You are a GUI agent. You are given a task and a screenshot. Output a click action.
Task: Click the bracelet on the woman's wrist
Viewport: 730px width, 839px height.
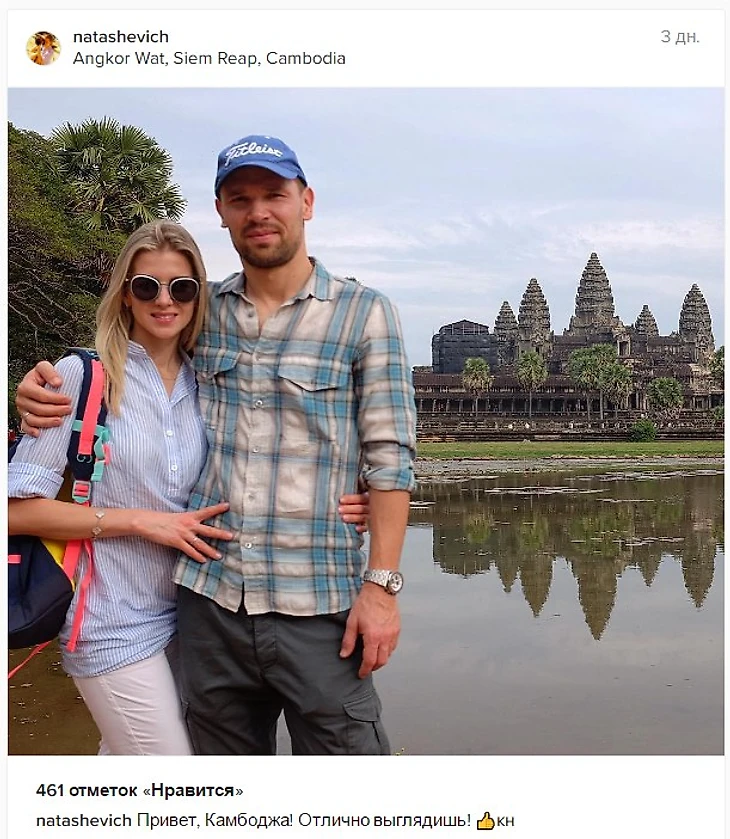(97, 524)
